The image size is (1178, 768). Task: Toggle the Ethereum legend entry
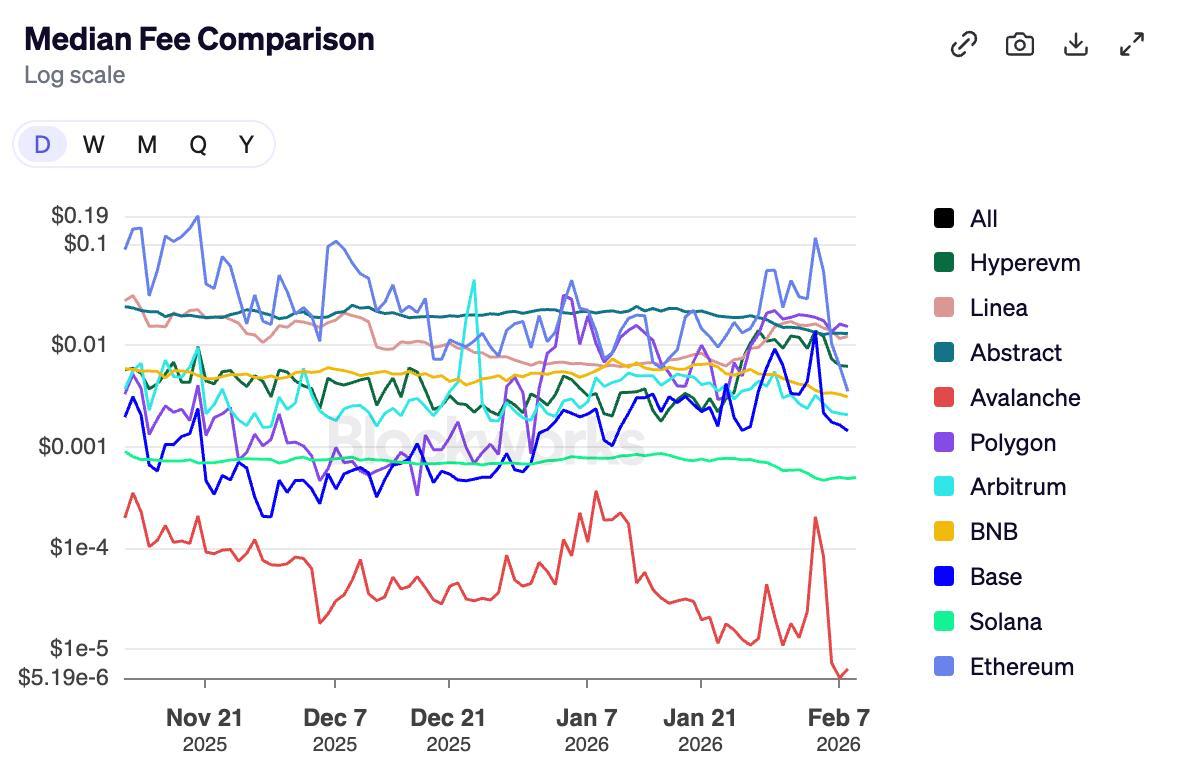pos(1021,667)
